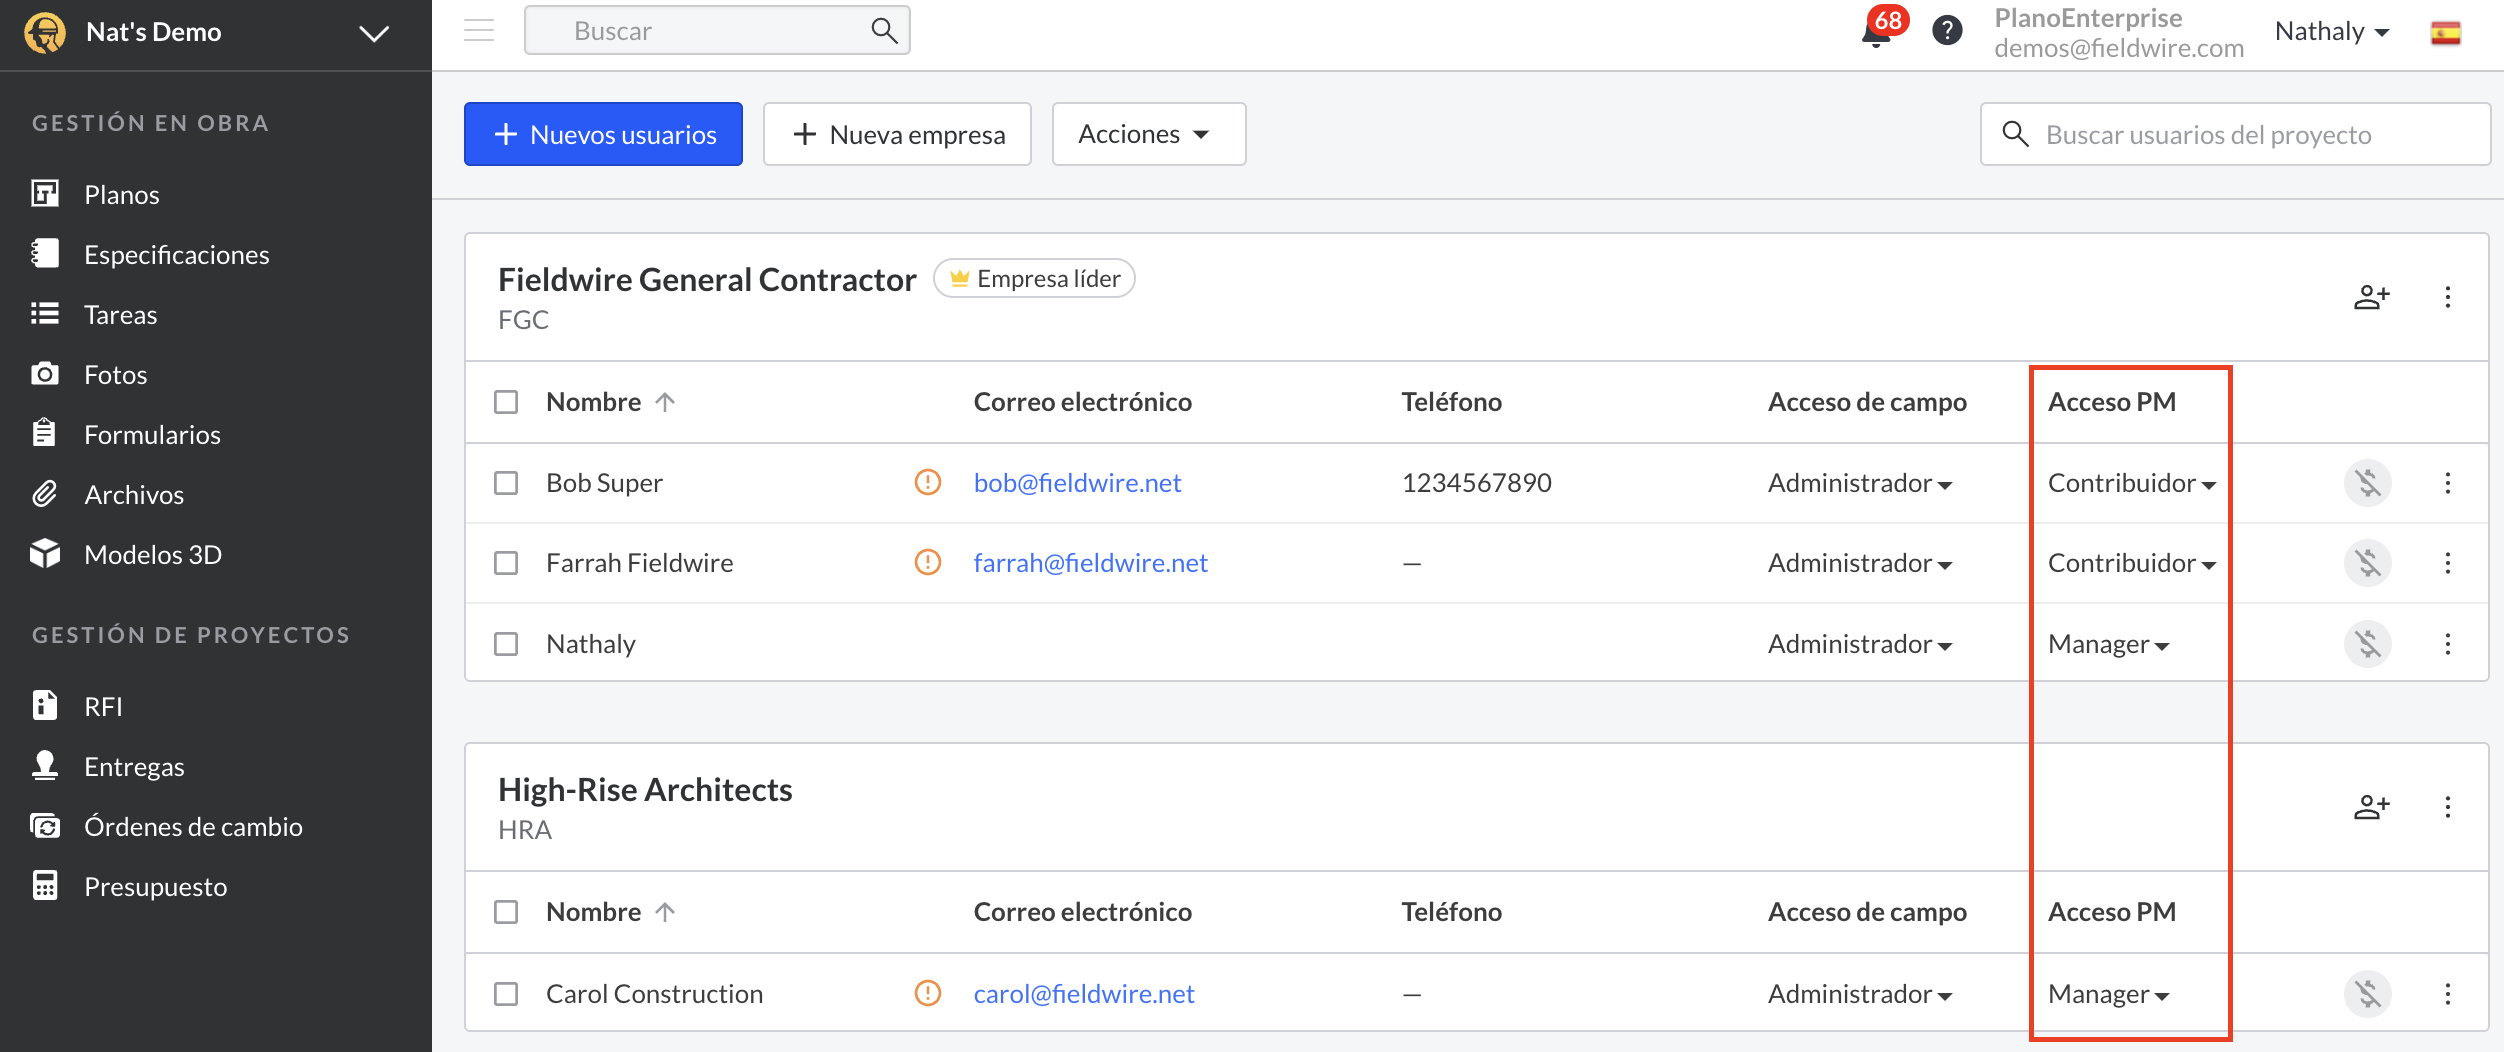Image resolution: width=2504 pixels, height=1052 pixels.
Task: Click warning icon next to Bob Super
Action: [928, 483]
